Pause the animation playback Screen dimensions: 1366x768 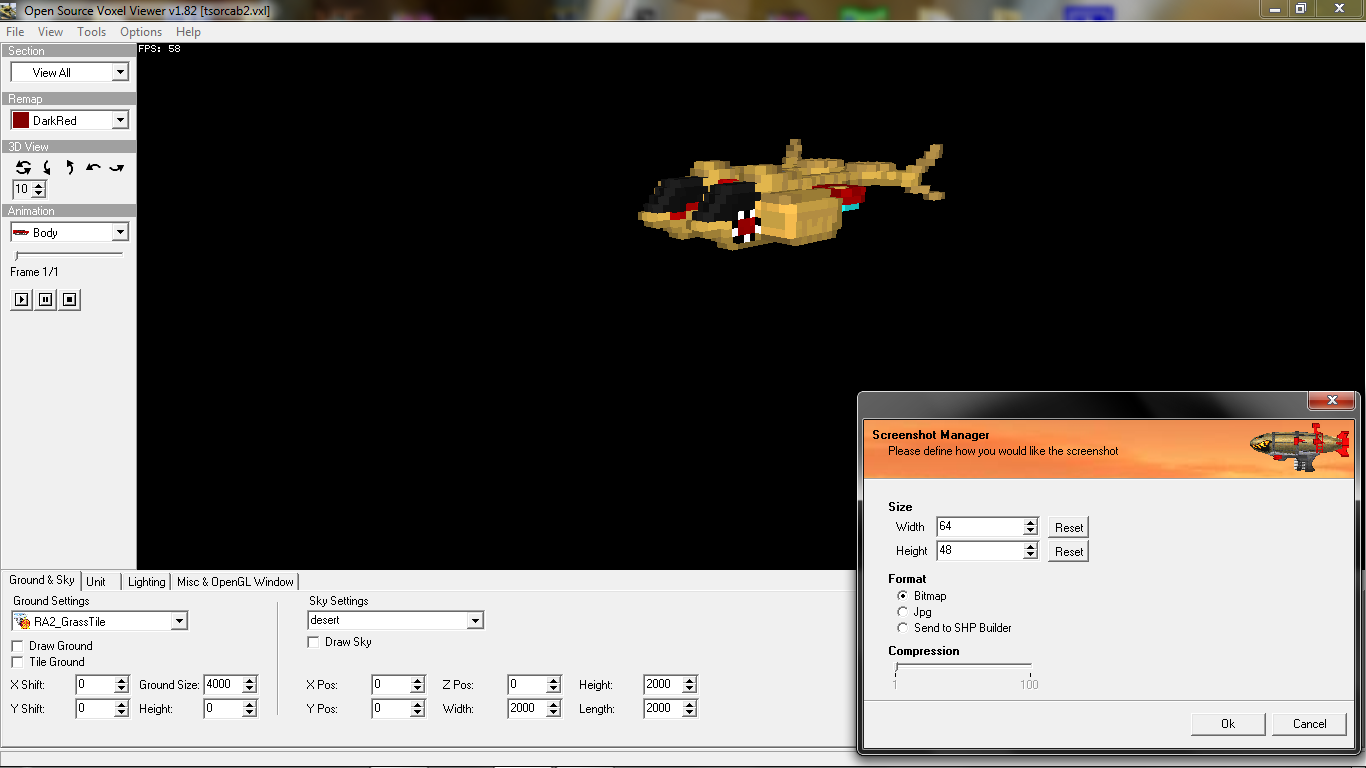(x=46, y=299)
